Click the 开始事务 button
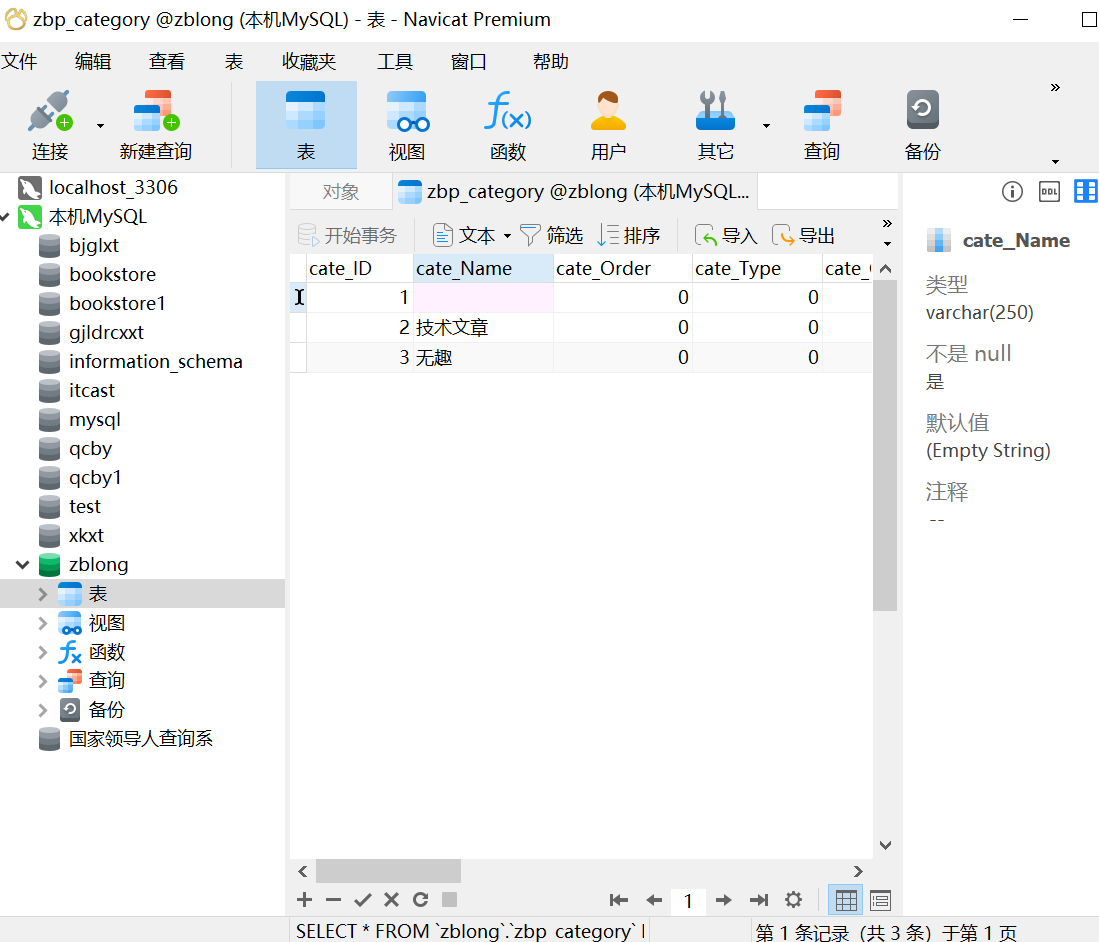Image resolution: width=1099 pixels, height=942 pixels. (348, 236)
